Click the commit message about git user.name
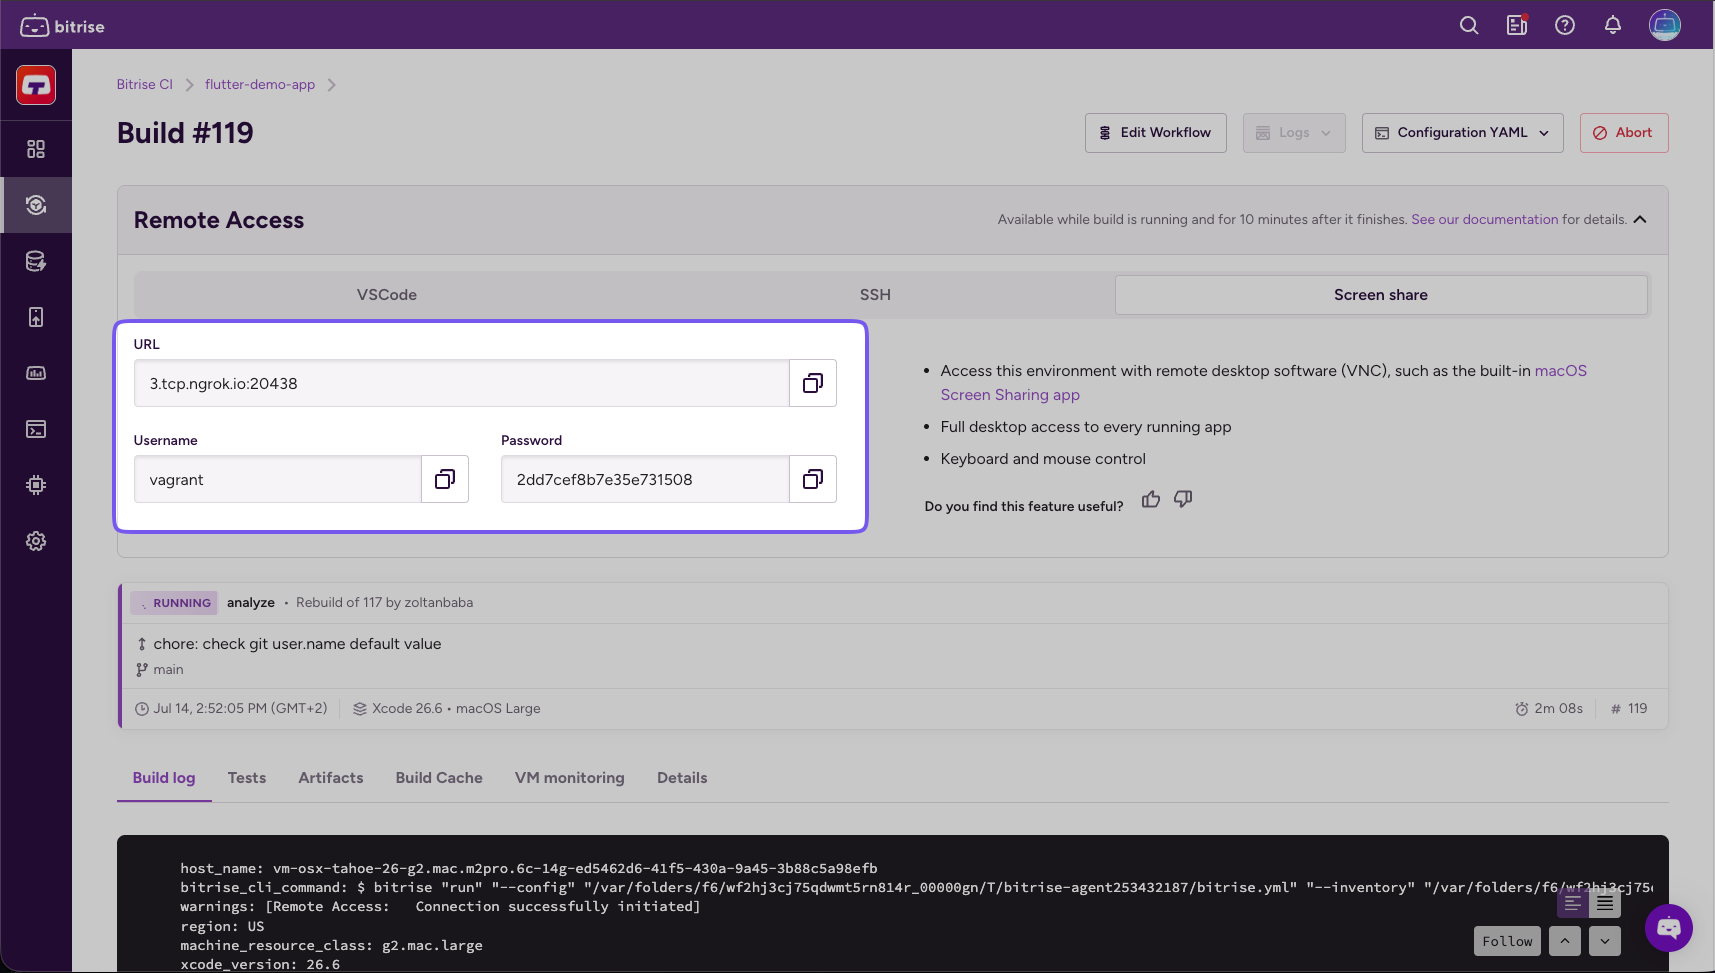Viewport: 1715px width, 973px height. [x=297, y=644]
